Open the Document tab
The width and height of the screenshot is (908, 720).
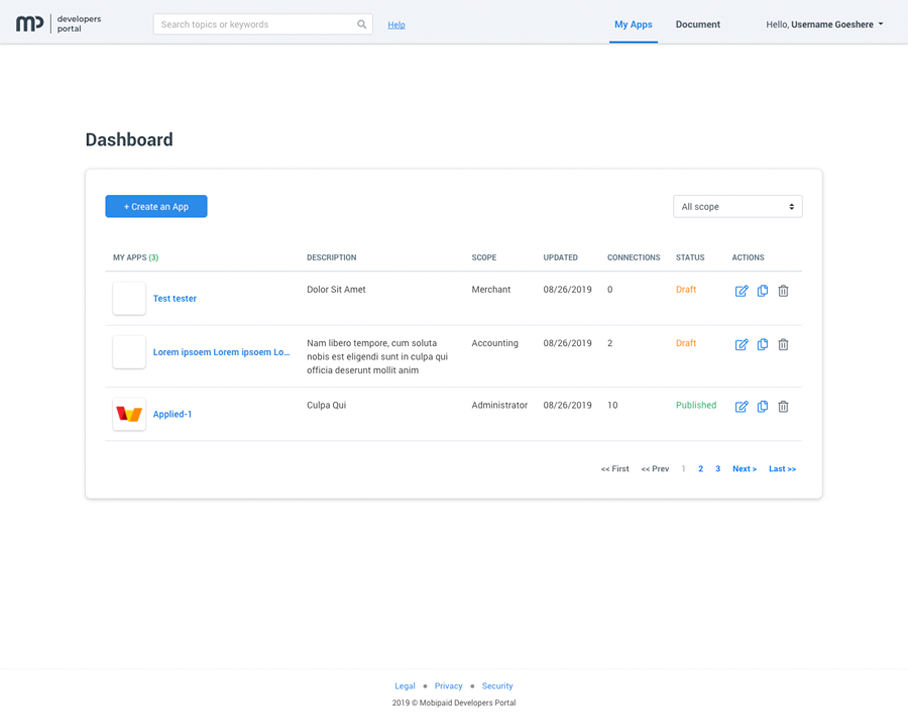coord(698,24)
